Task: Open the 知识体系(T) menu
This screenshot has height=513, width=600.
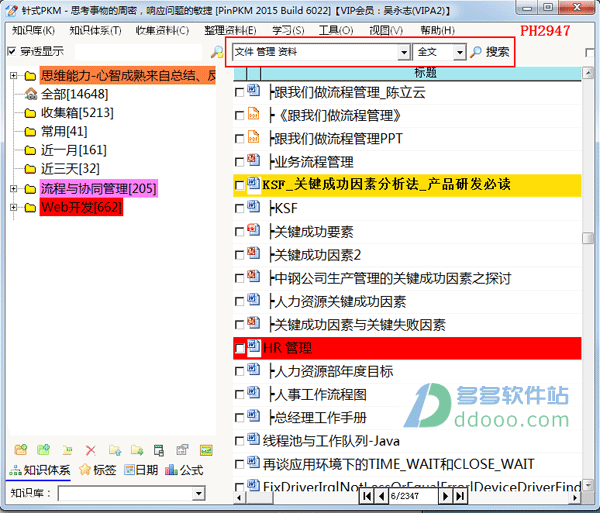Action: coord(95,30)
